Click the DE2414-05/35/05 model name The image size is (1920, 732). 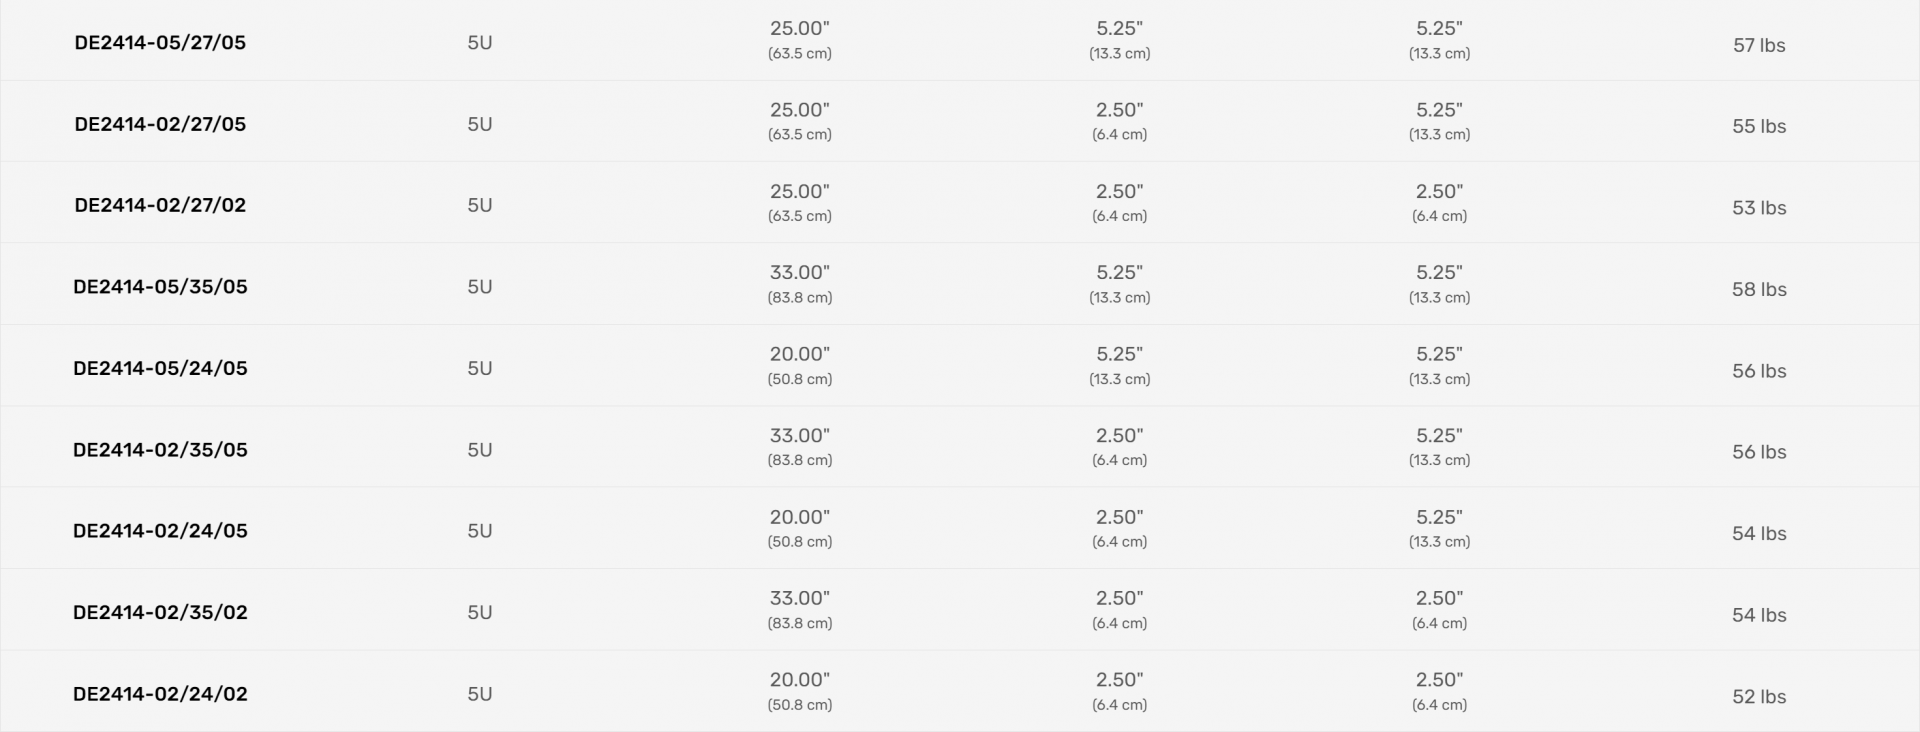160,287
